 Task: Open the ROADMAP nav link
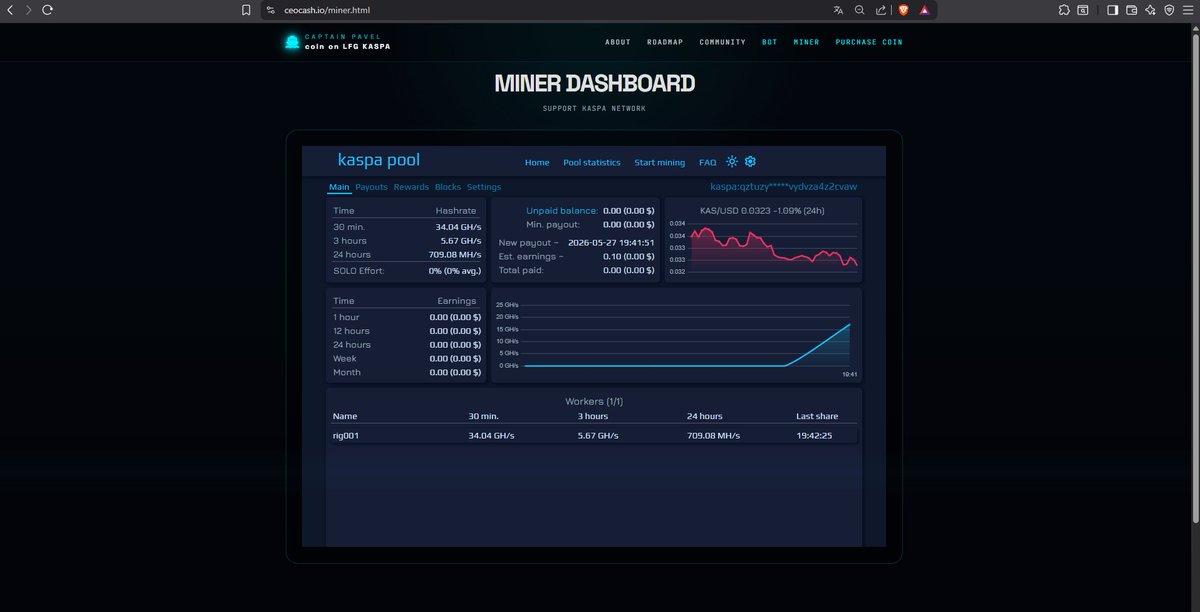point(665,42)
